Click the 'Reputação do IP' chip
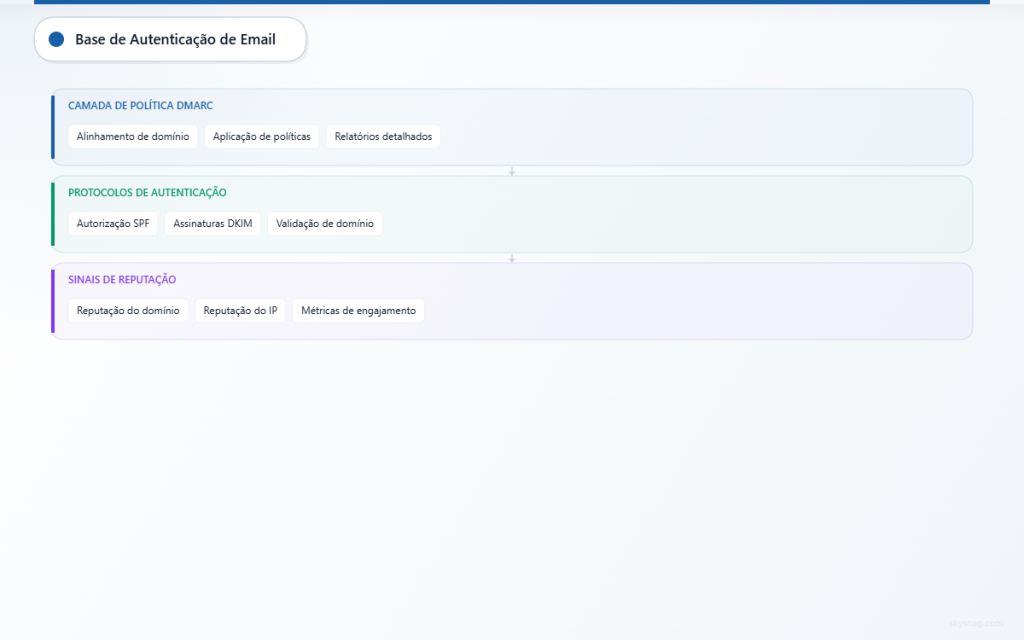 240,311
